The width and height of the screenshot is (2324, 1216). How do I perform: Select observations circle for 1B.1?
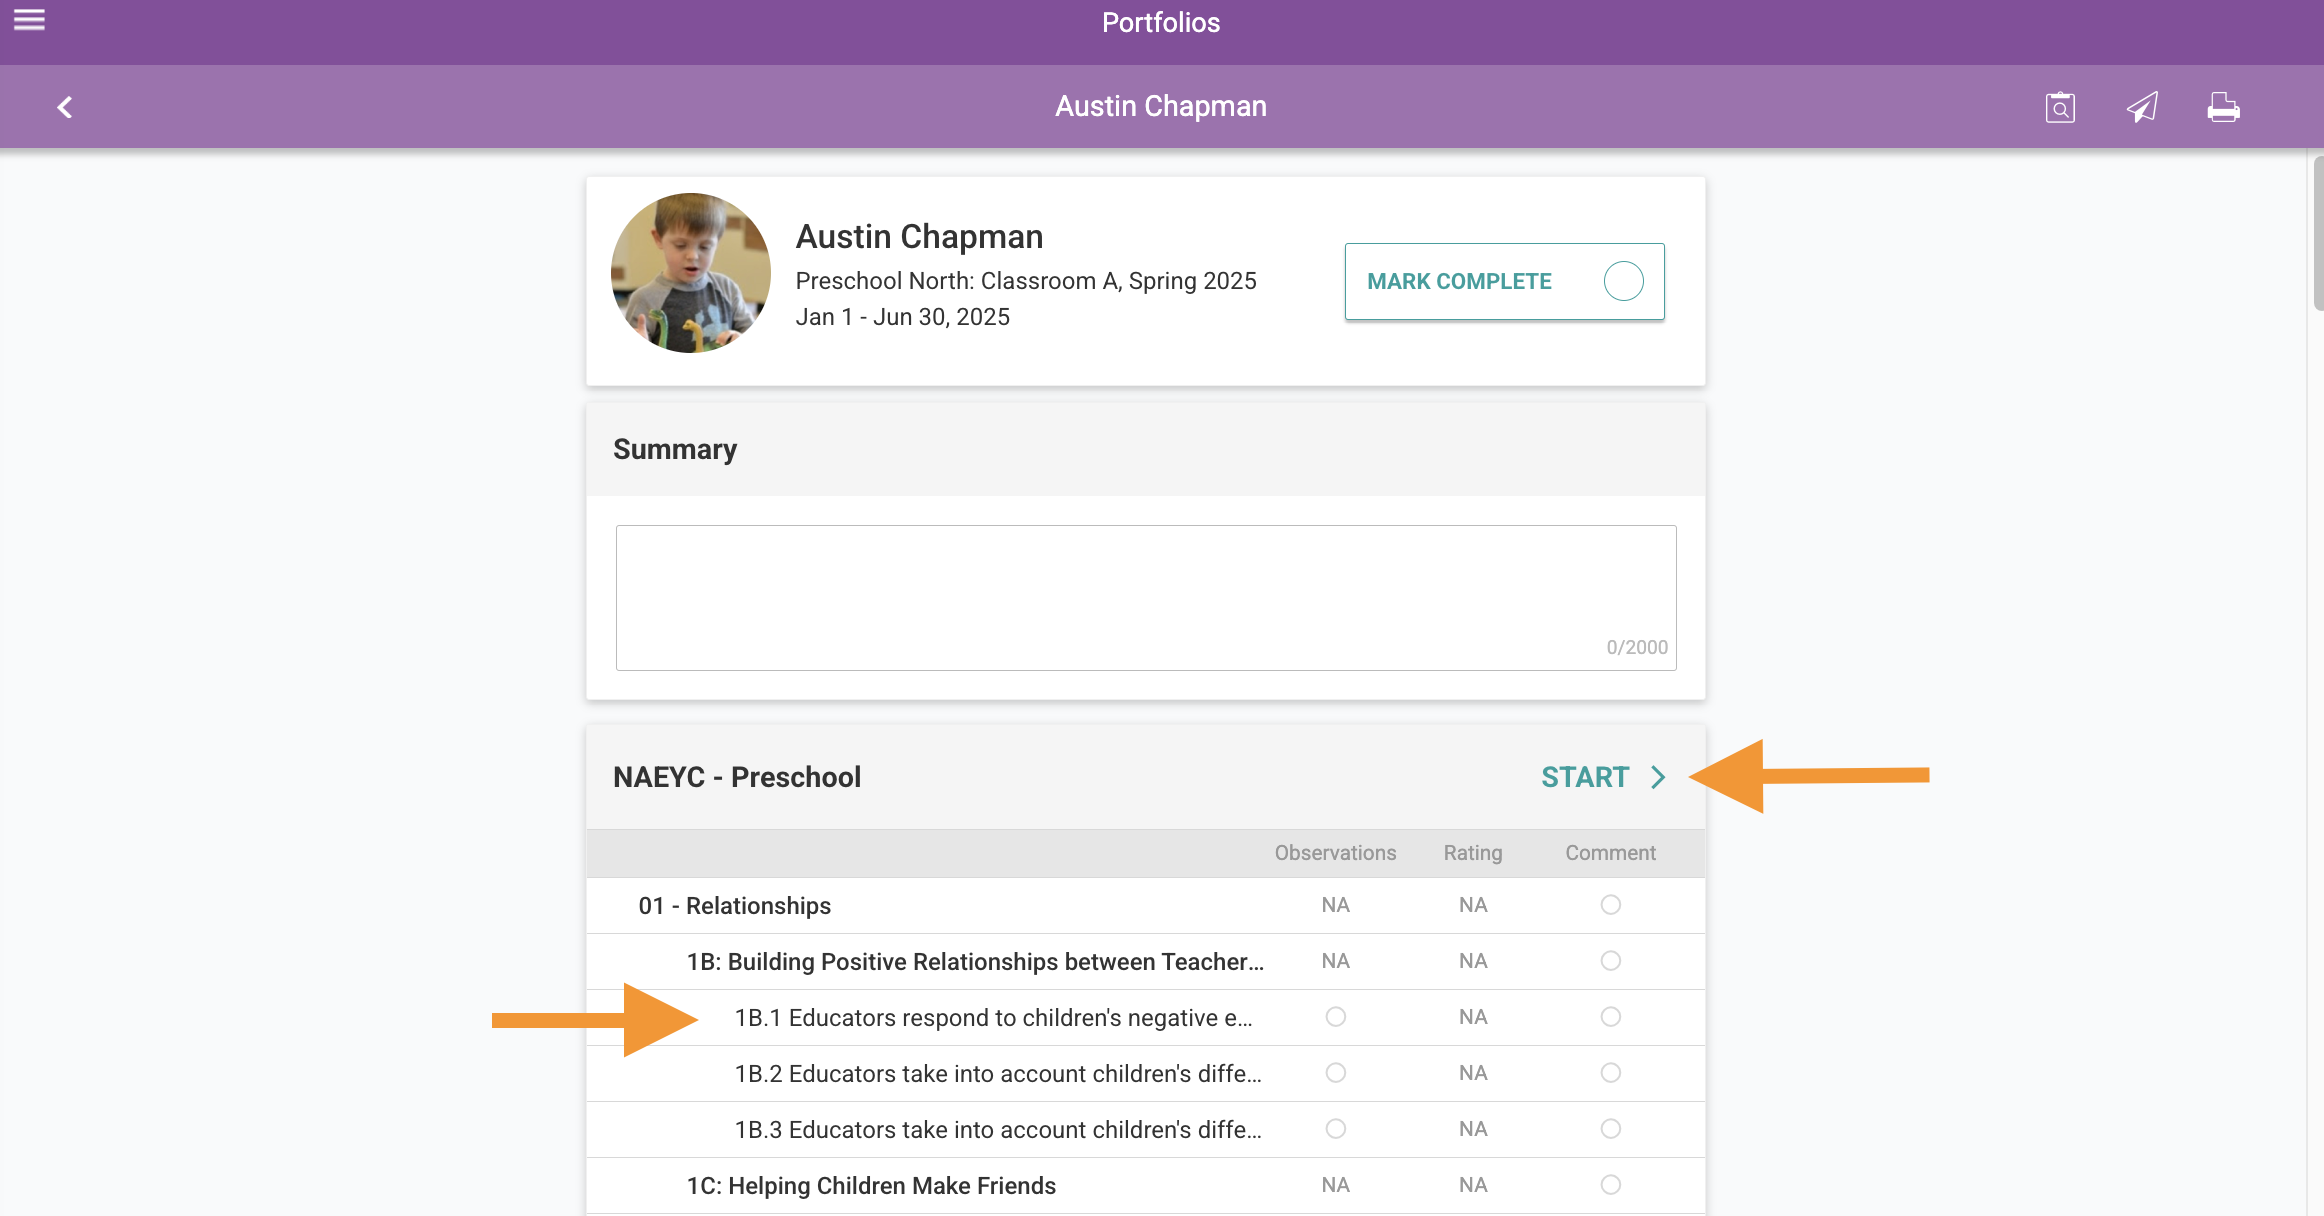(x=1335, y=1017)
